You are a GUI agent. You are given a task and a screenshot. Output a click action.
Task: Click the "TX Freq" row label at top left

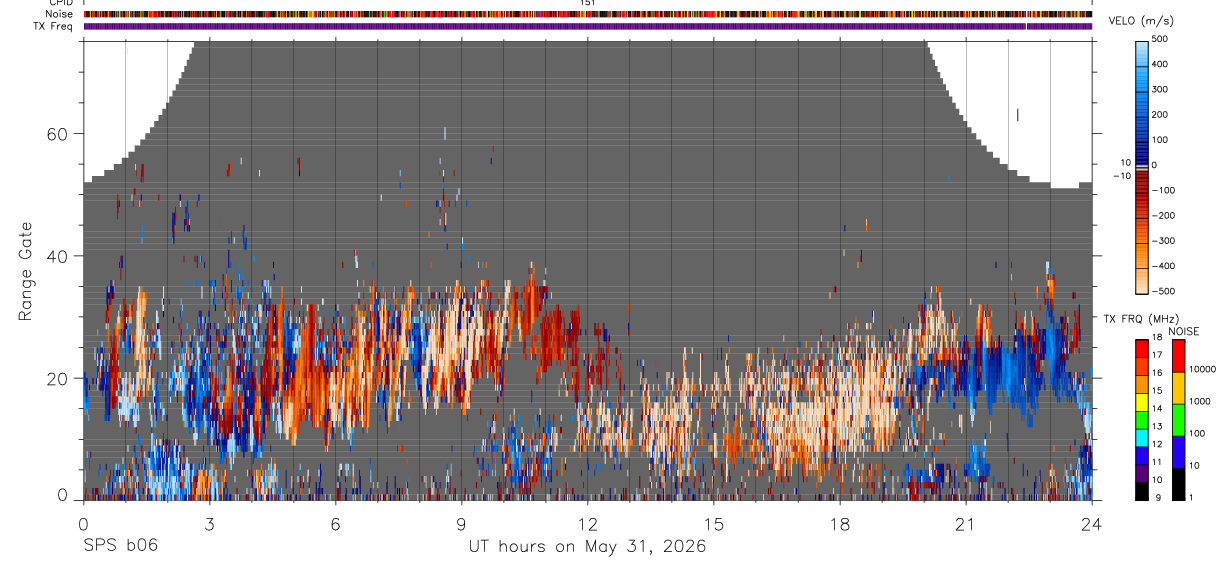[55, 26]
